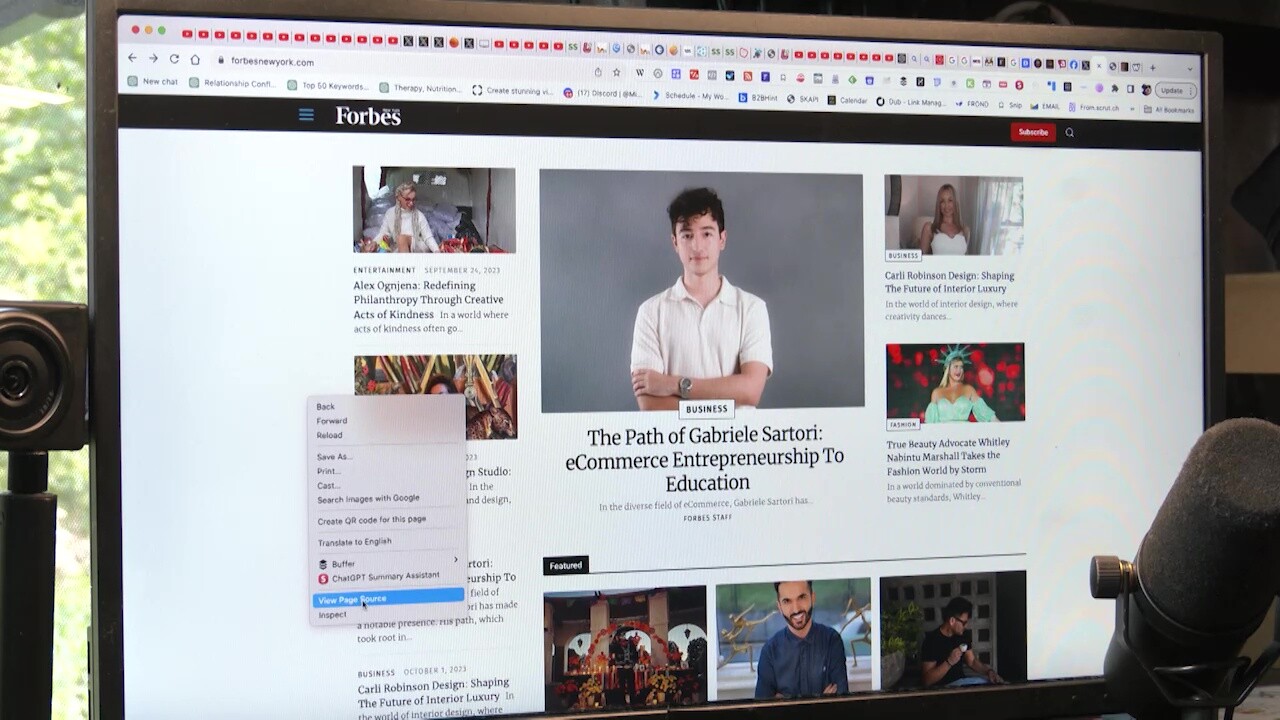This screenshot has width=1280, height=720.
Task: Select Inspect from the context menu
Action: click(x=332, y=615)
